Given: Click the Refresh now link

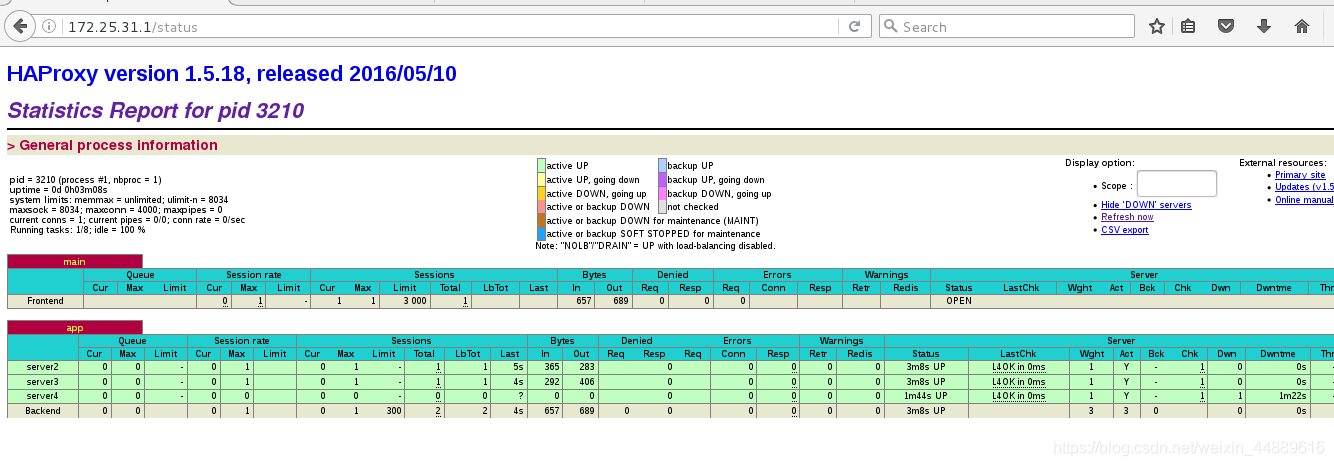Looking at the screenshot, I should [1127, 217].
